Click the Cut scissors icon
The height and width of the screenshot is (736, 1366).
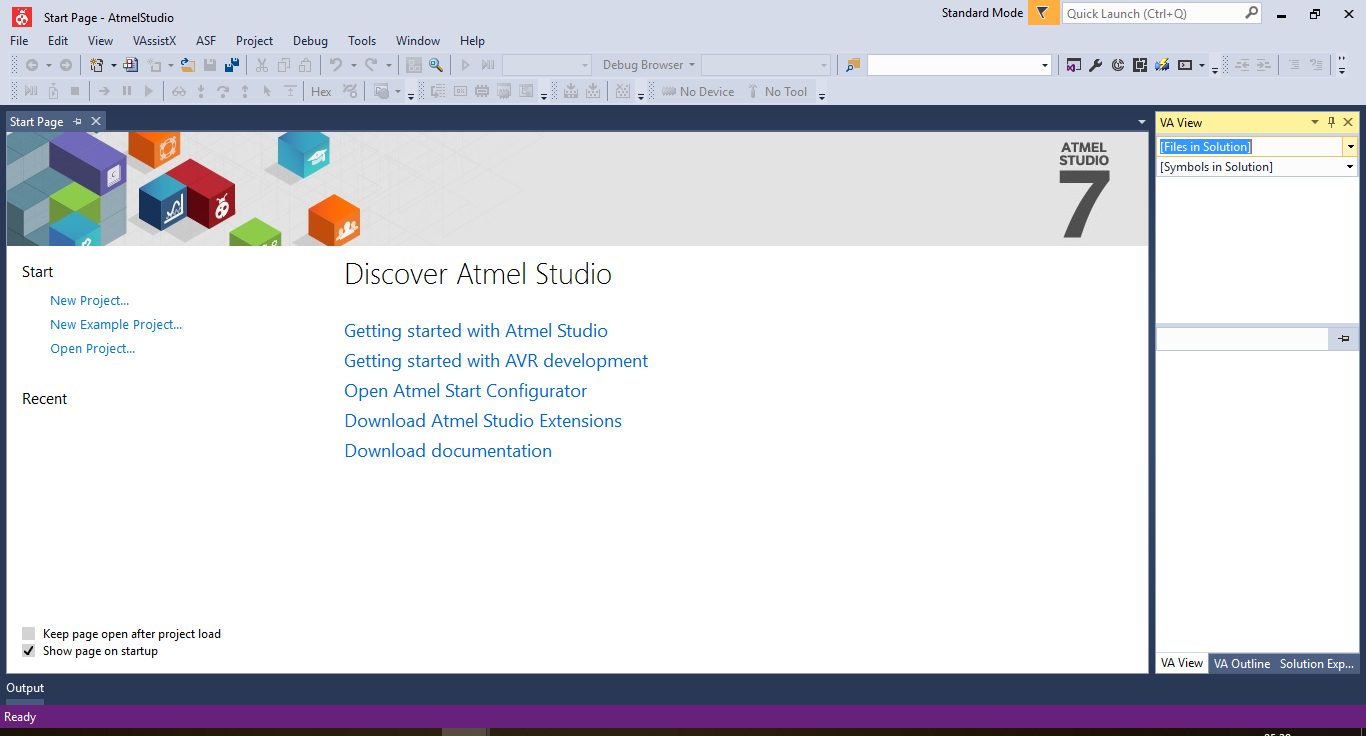pos(262,65)
